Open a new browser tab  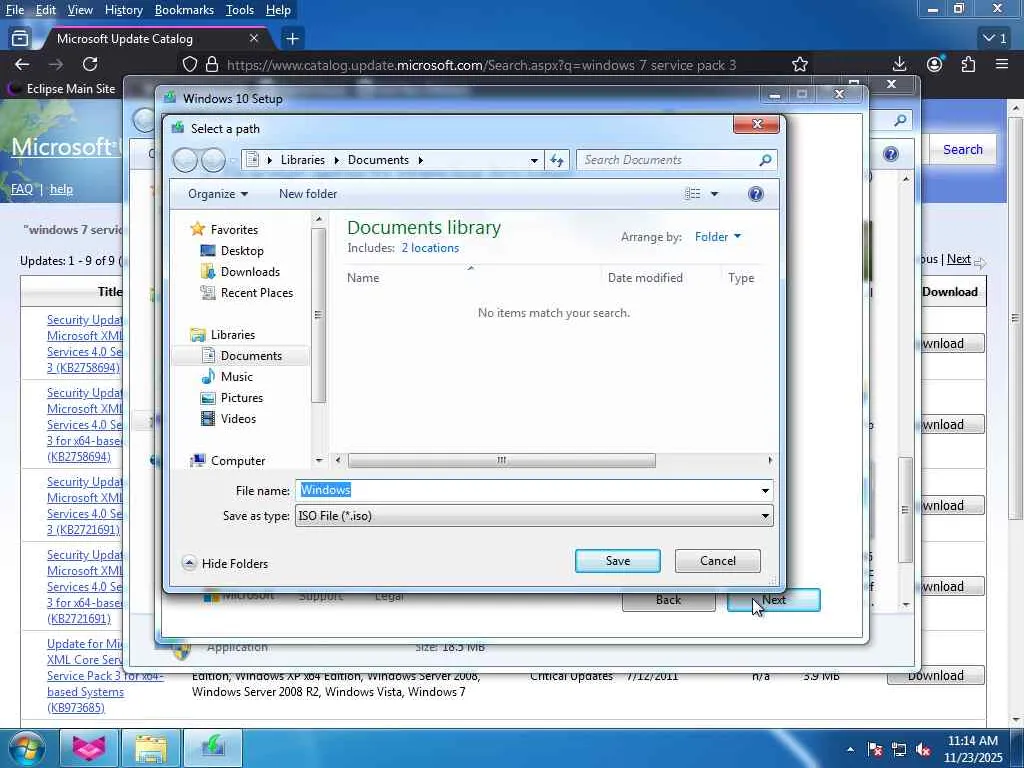[292, 39]
